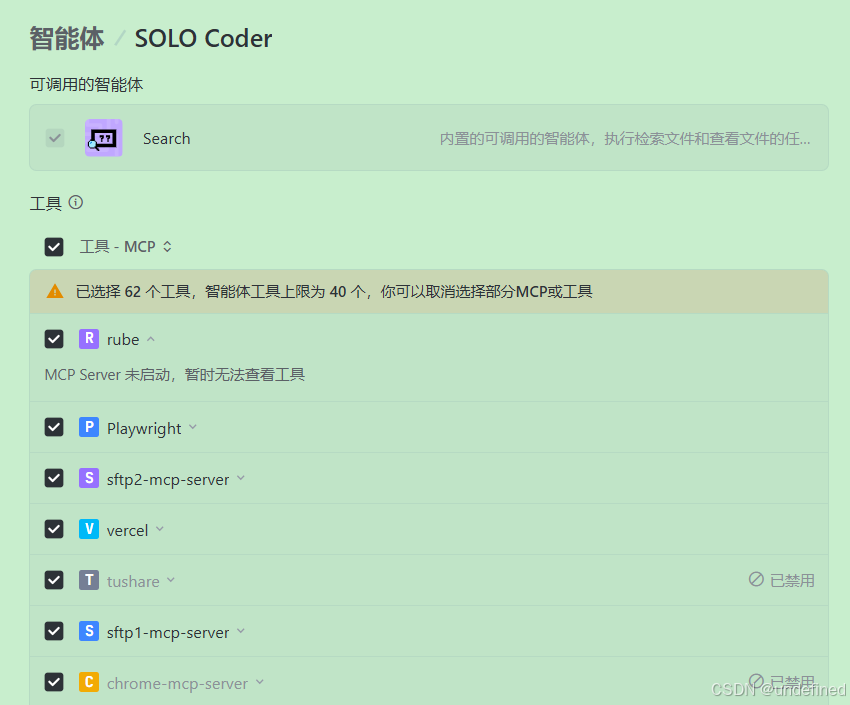Click the 可调用的智能体 heading

(x=86, y=85)
